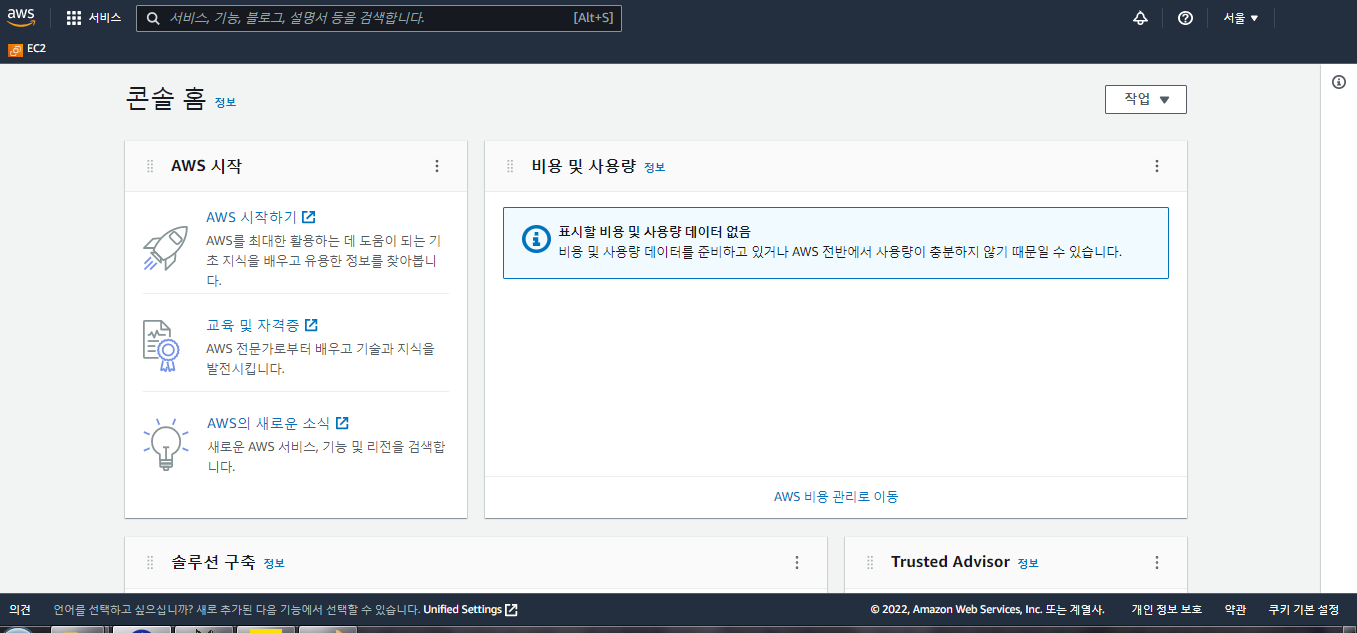Viewport: 1357px width, 633px height.
Task: Open the info panel icon at right edge
Action: click(x=1339, y=82)
